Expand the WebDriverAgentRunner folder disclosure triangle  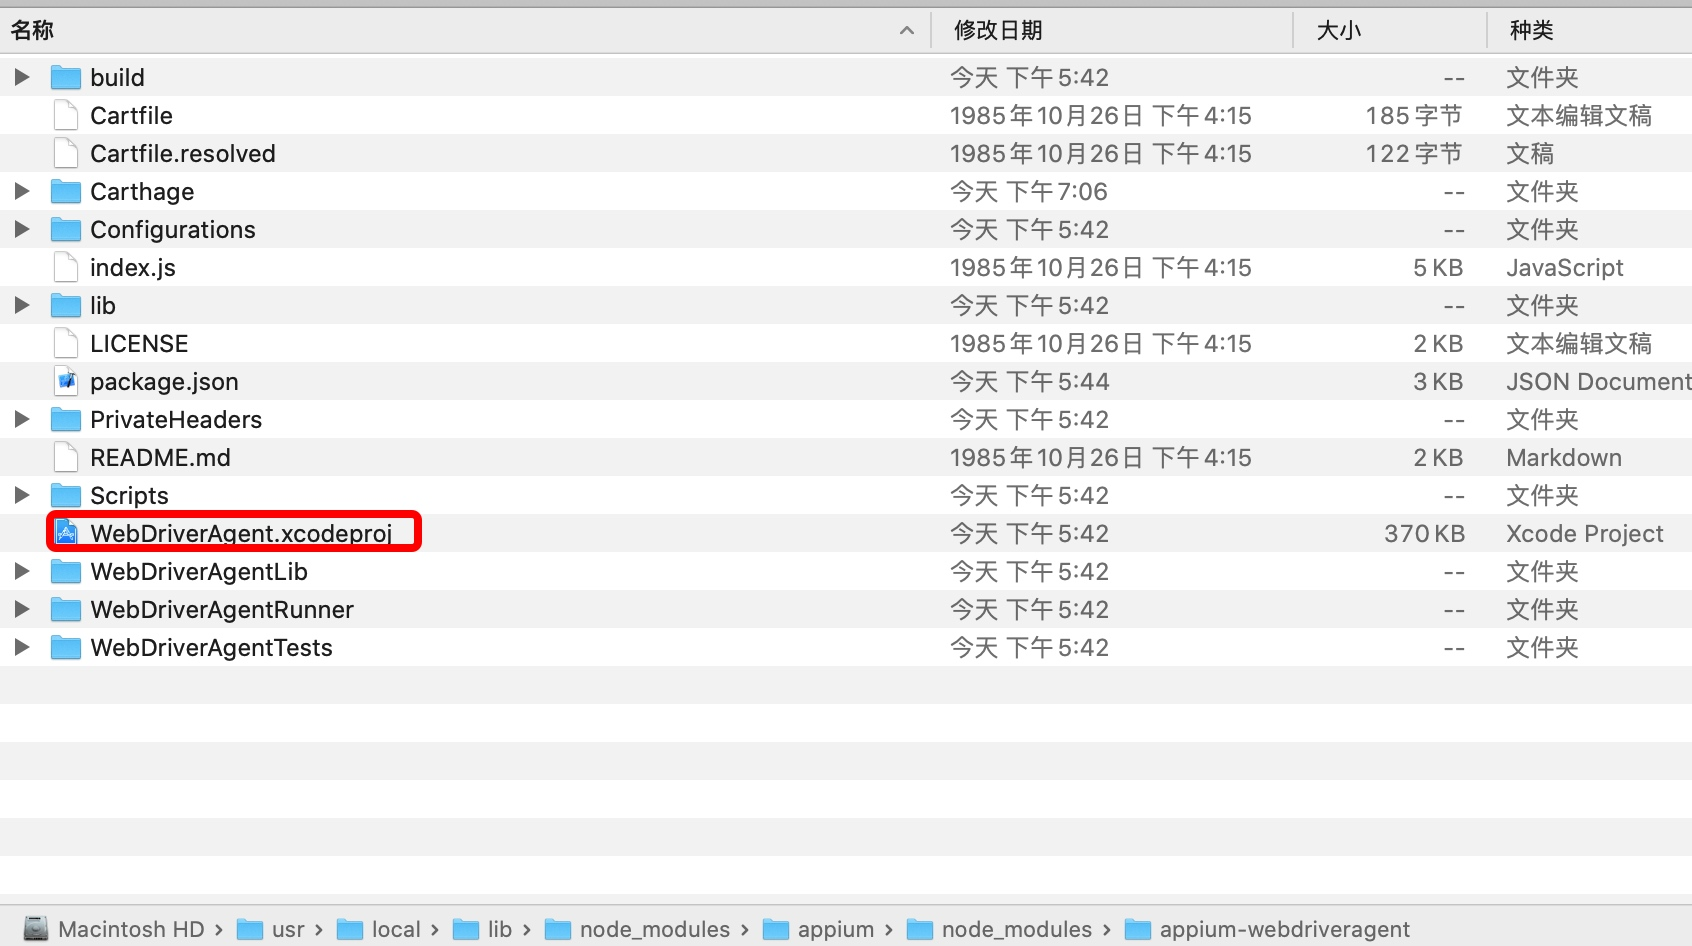tap(22, 609)
